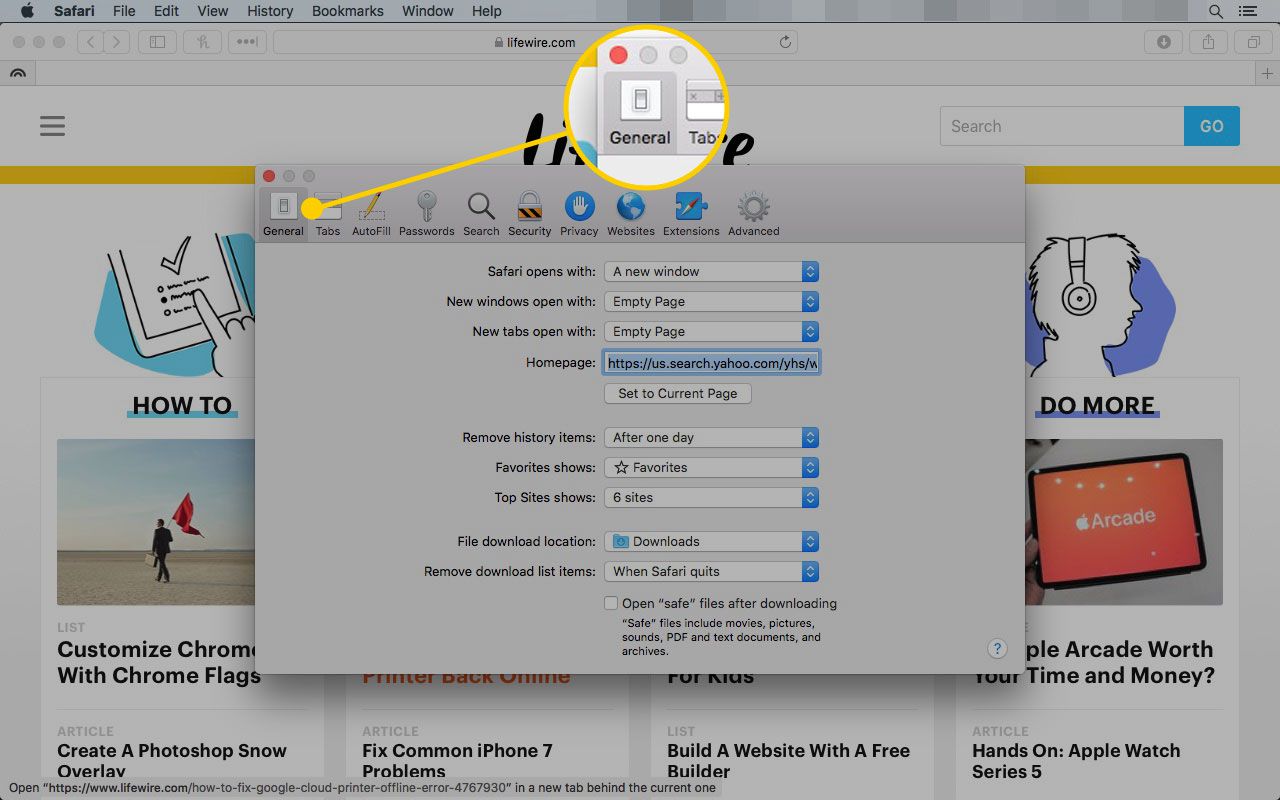Screen dimensions: 1280x800
Task: Open the Safari downloads list
Action: pos(1163,42)
